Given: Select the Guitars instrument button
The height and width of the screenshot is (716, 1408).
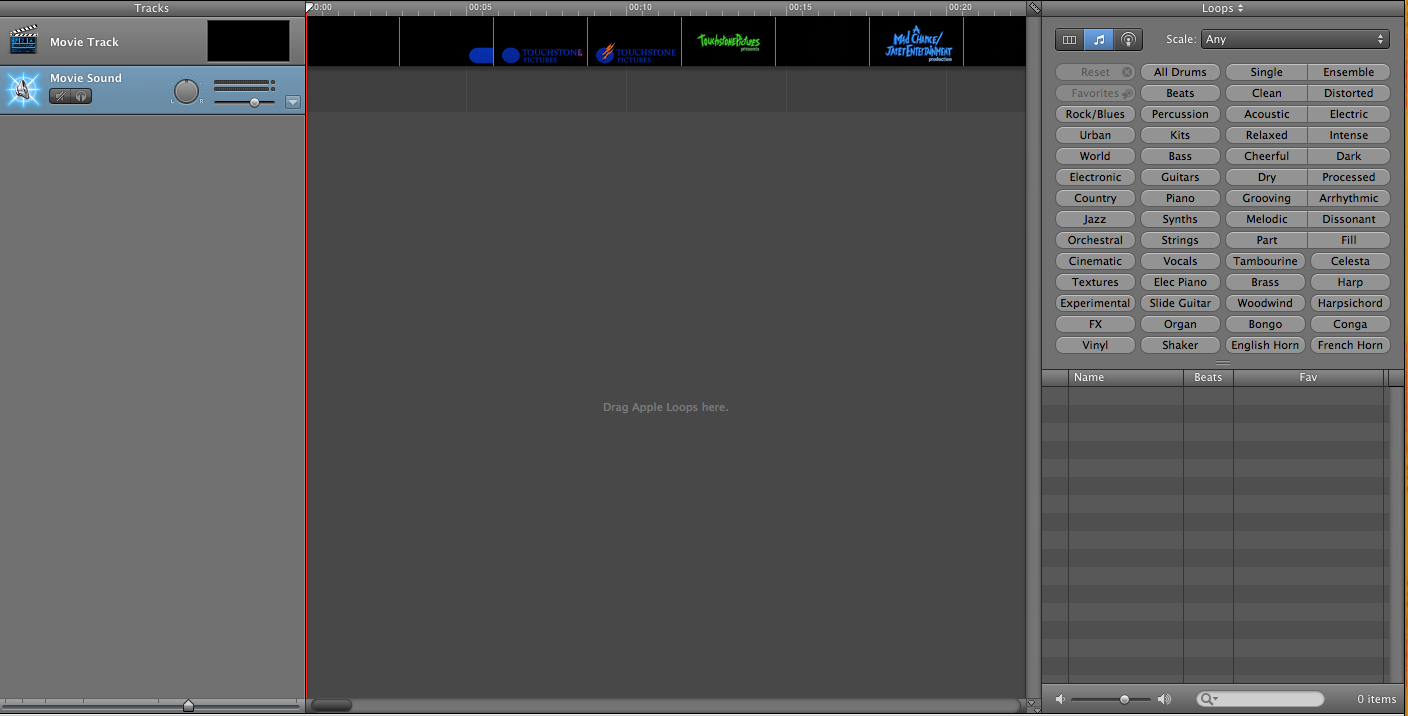Looking at the screenshot, I should pyautogui.click(x=1180, y=177).
